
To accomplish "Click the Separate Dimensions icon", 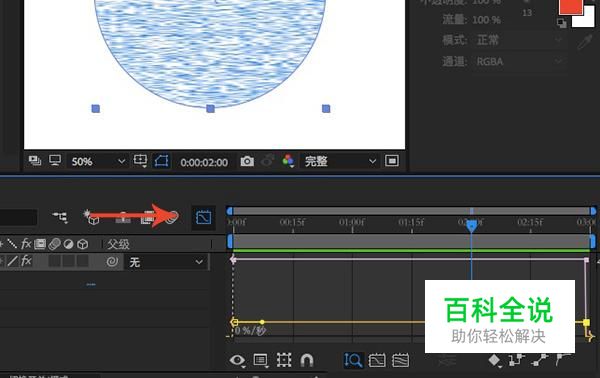I will pyautogui.click(x=446, y=360).
